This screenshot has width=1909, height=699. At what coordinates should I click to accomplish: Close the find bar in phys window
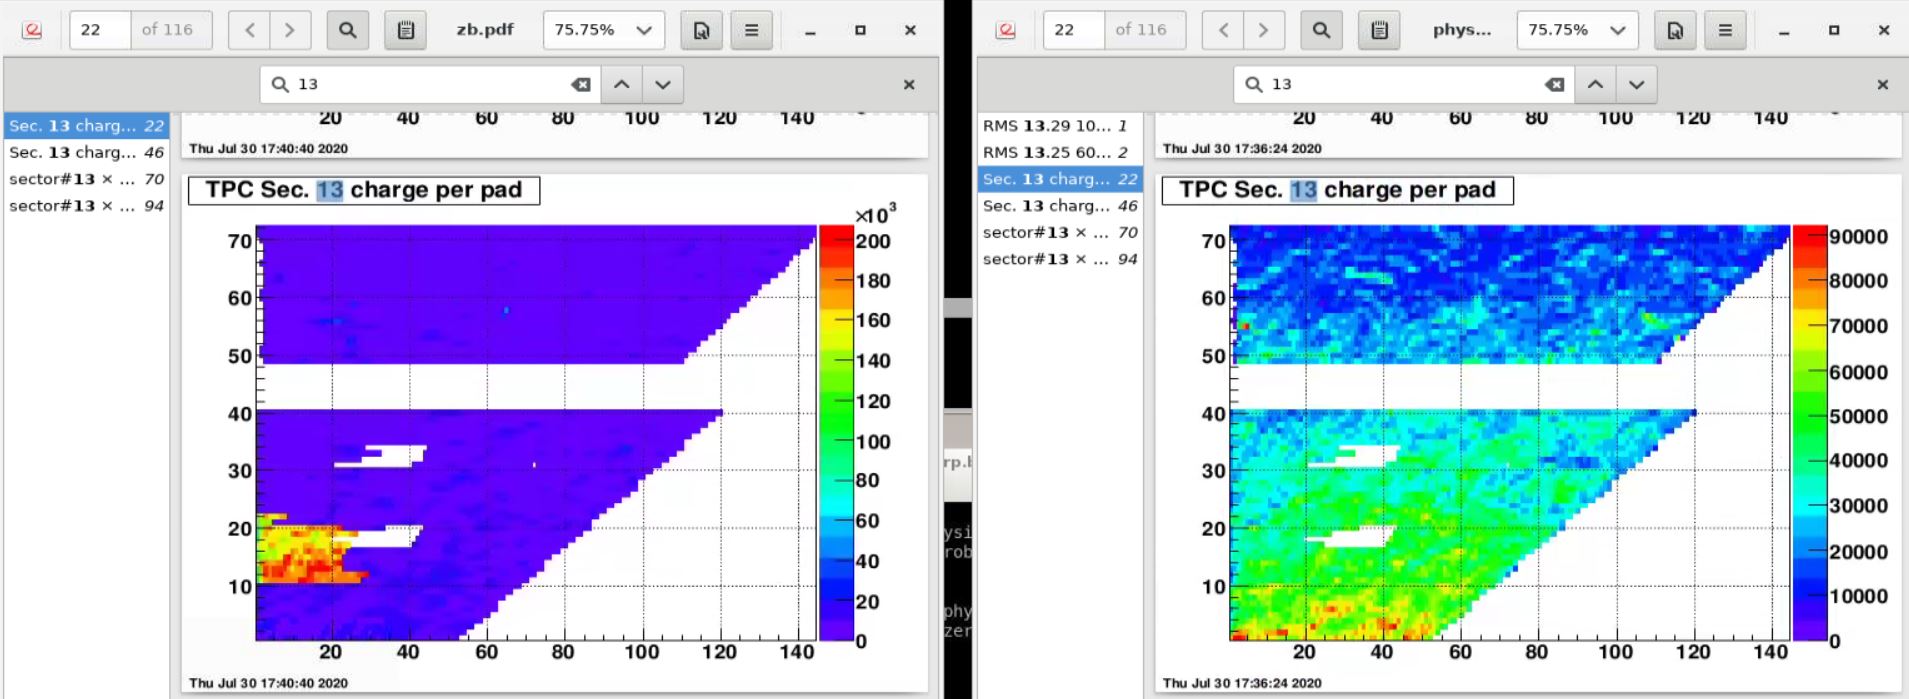(x=1883, y=85)
